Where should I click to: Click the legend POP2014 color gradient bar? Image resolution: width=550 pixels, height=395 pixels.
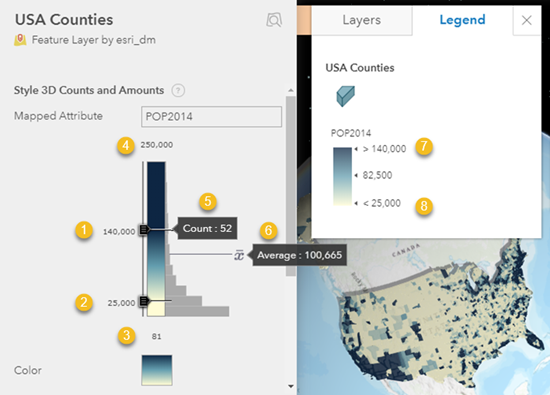342,176
